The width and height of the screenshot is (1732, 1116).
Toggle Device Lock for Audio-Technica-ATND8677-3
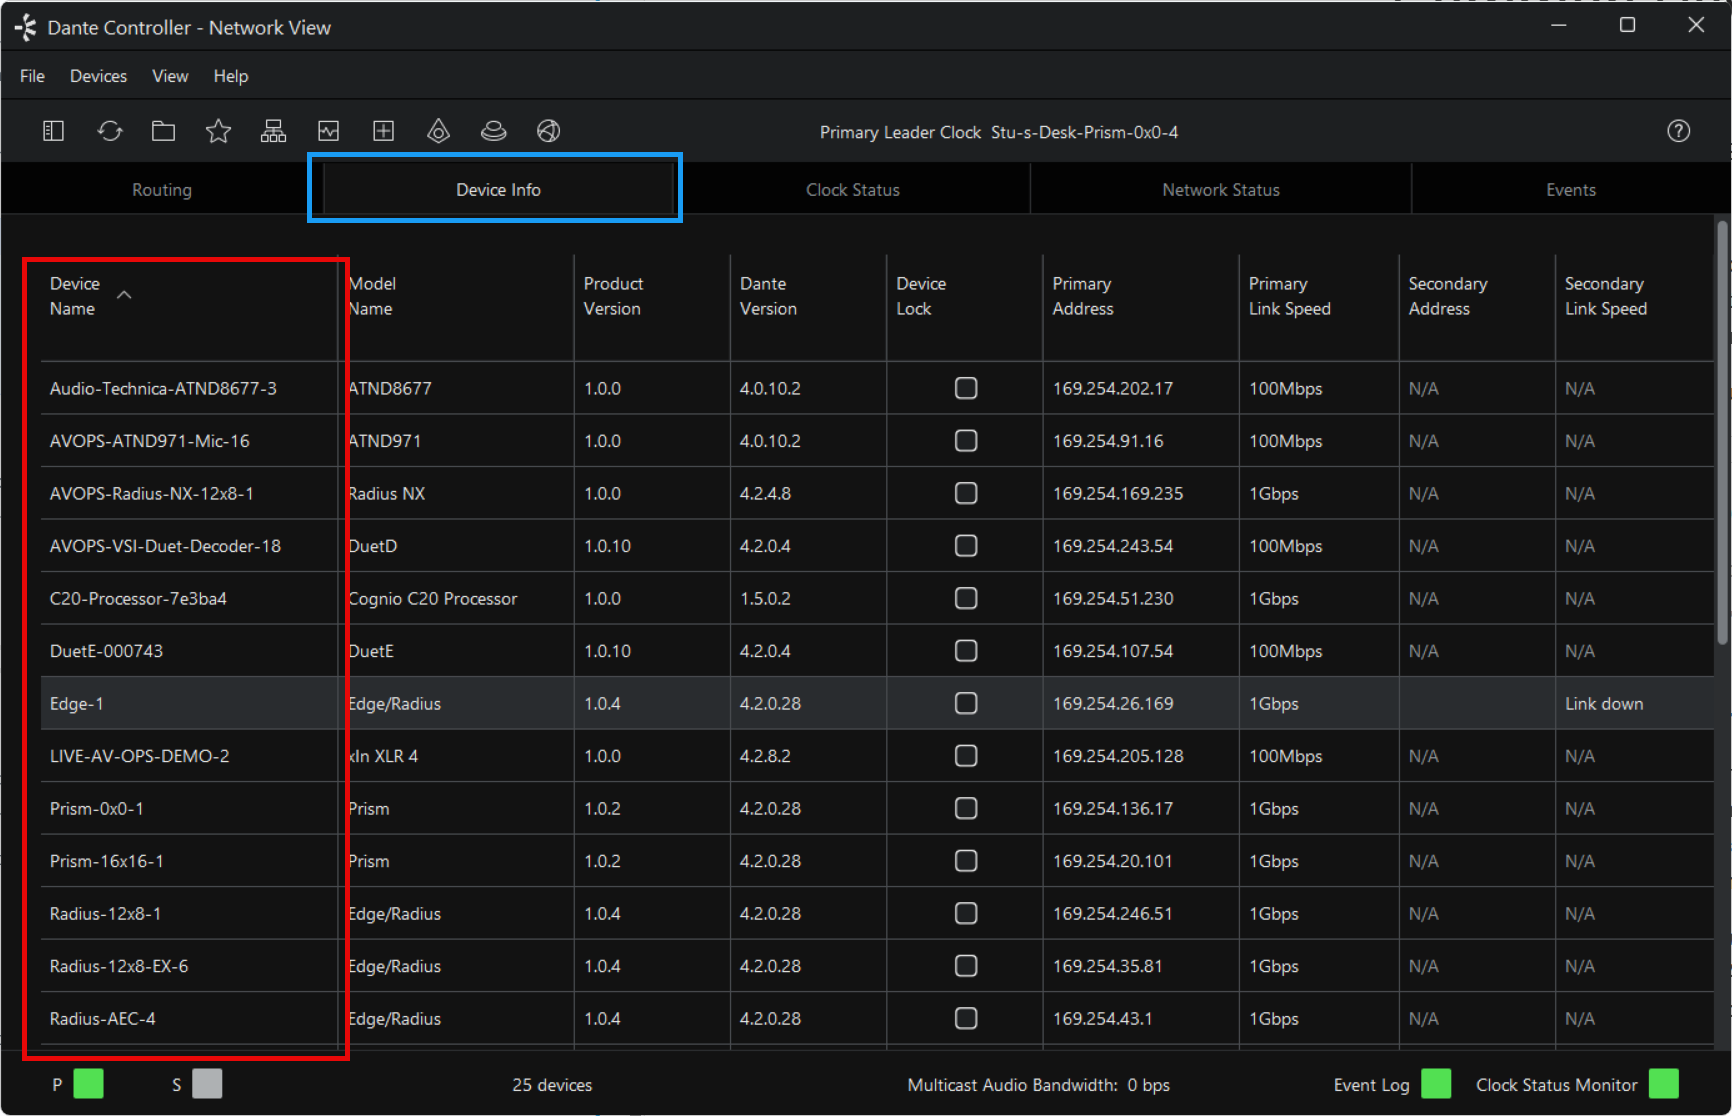(x=966, y=388)
